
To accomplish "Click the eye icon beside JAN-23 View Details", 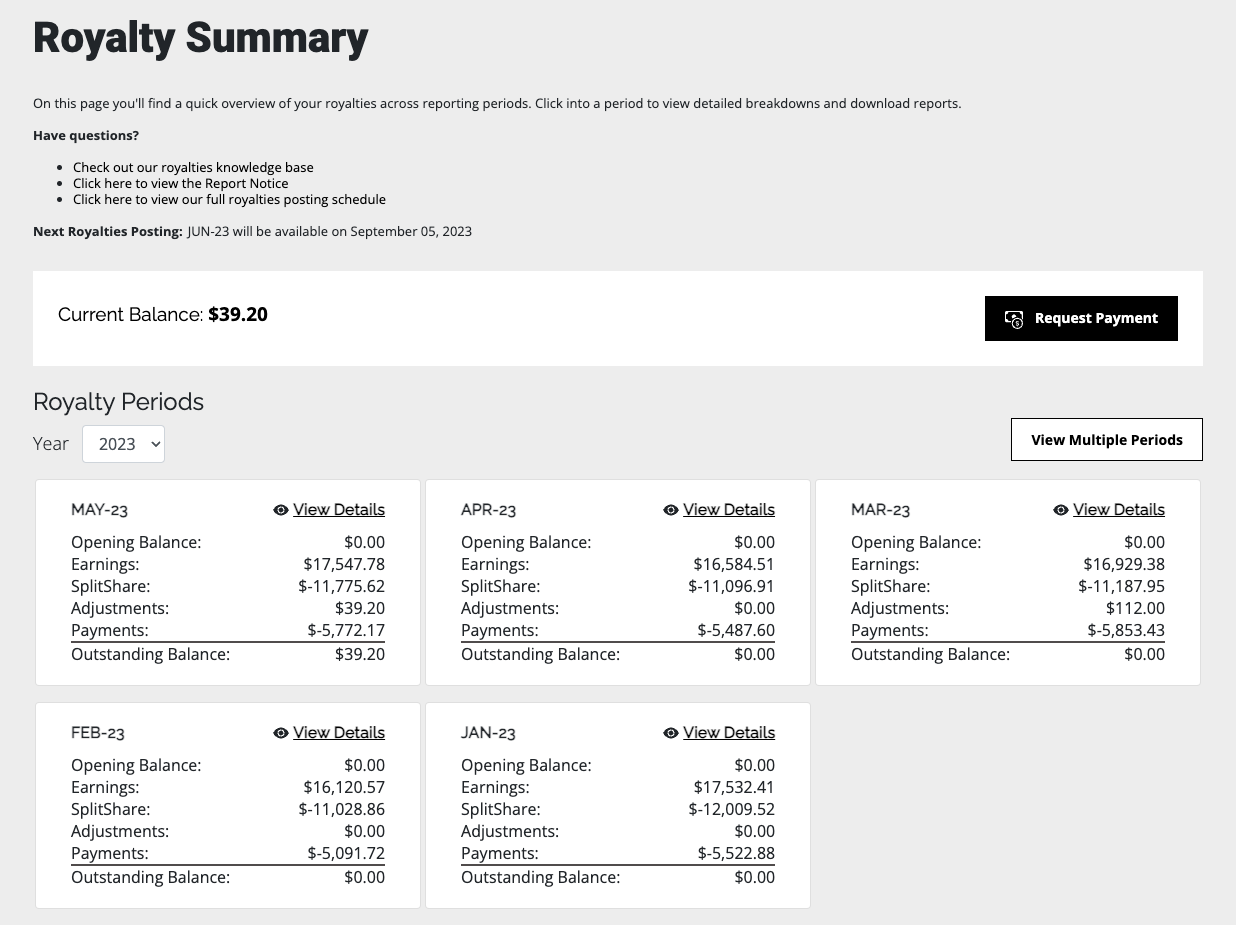I will click(671, 733).
